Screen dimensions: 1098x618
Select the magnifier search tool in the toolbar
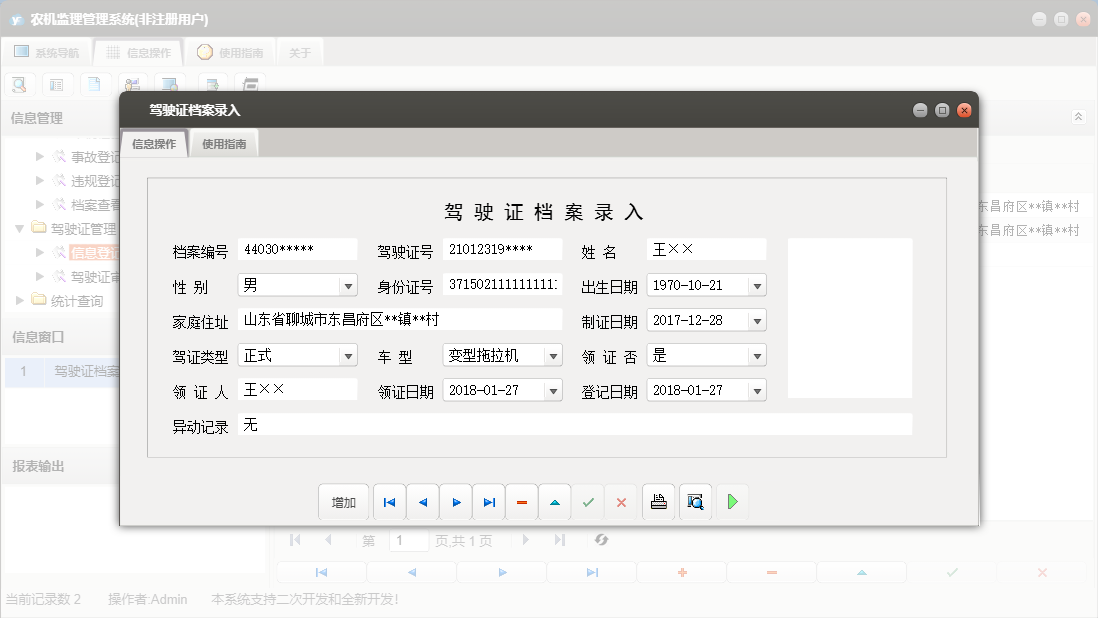coord(19,84)
